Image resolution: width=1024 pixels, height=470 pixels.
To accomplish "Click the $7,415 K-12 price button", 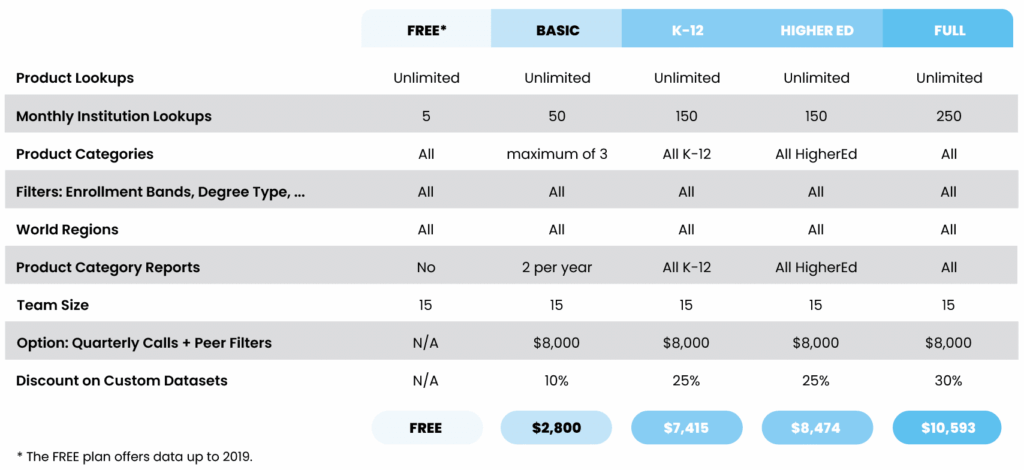I will coord(687,428).
